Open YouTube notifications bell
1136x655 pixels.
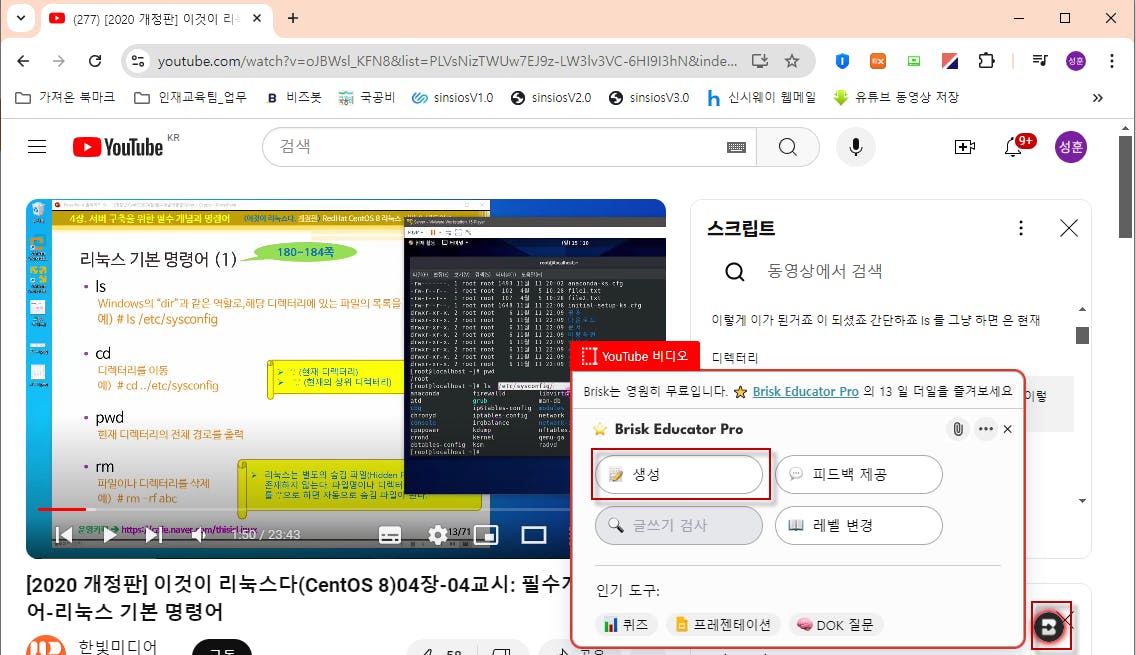point(1014,147)
